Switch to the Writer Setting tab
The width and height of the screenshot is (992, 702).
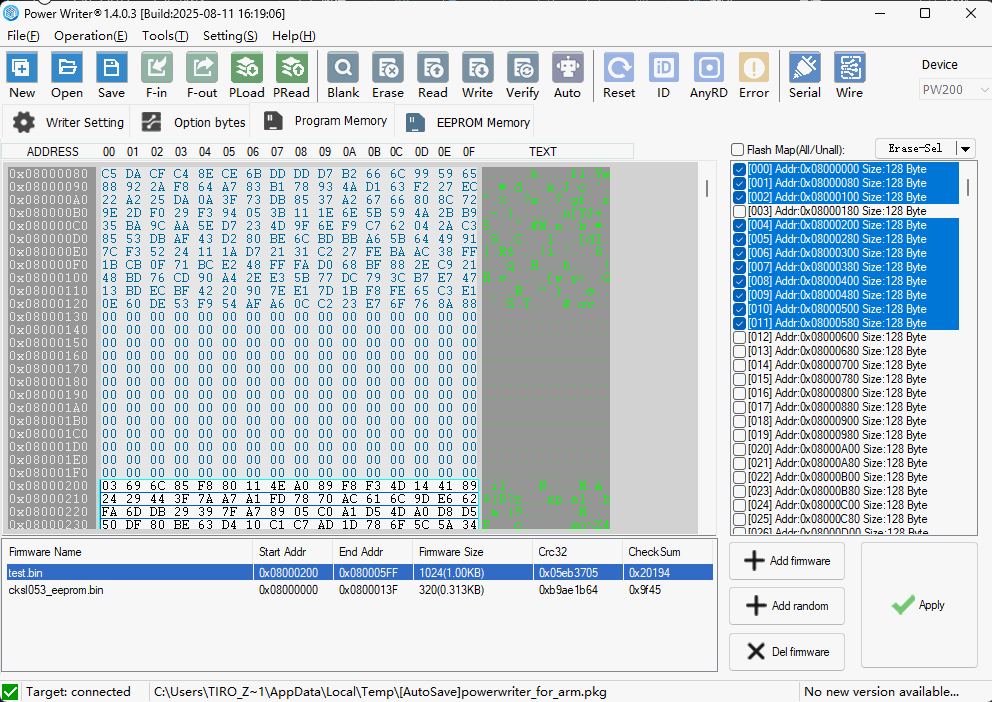(68, 123)
